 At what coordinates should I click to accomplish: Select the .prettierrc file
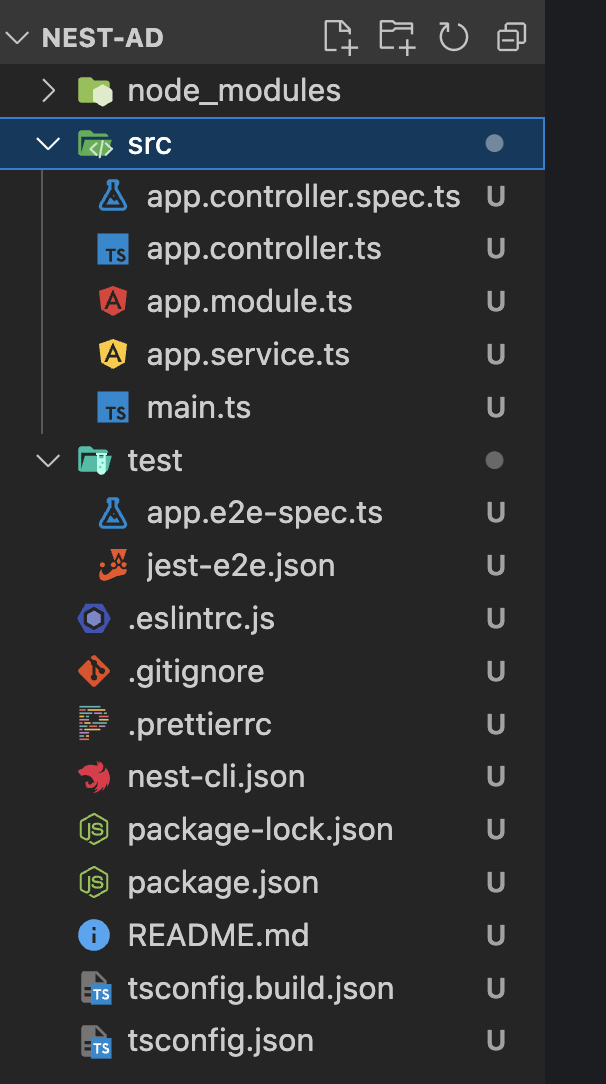tap(272, 724)
